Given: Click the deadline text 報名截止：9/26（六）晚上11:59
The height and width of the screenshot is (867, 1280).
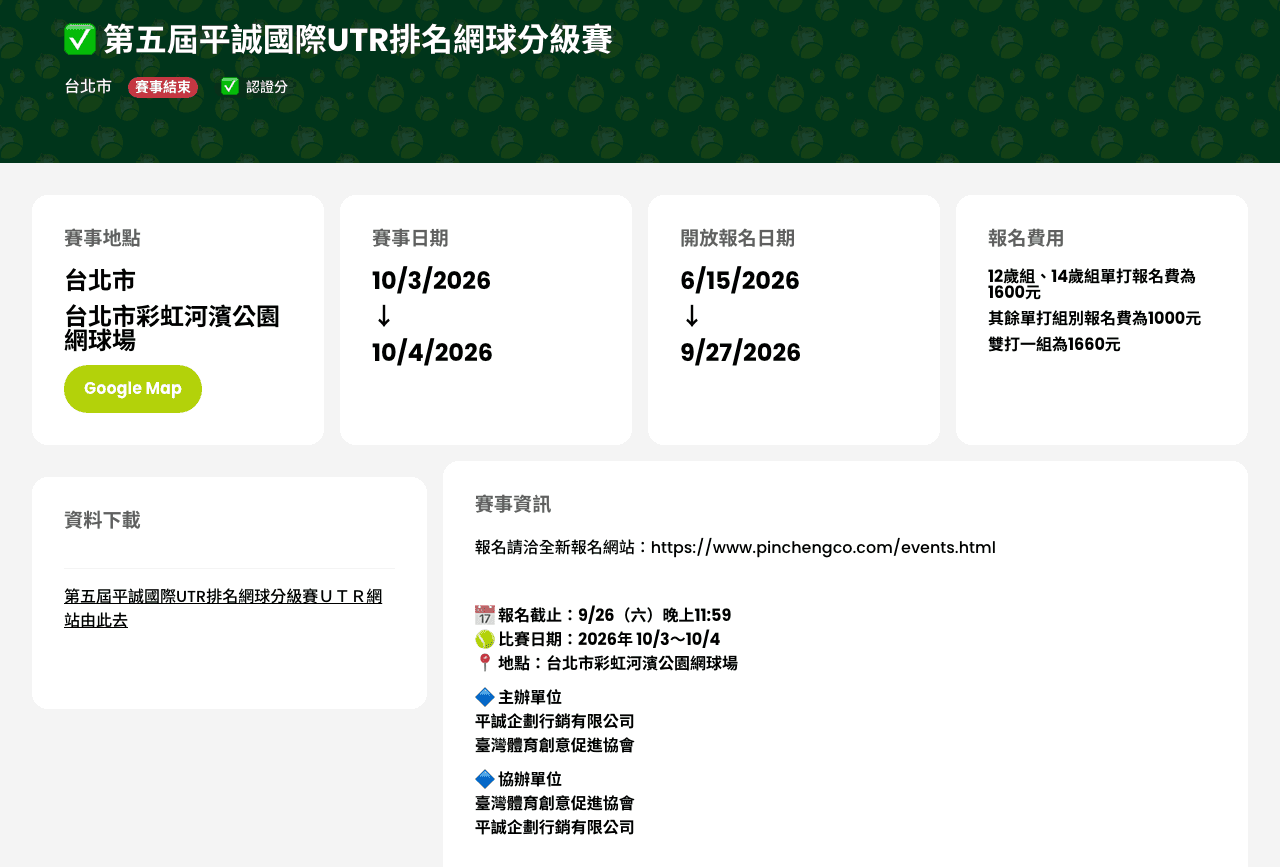Looking at the screenshot, I should tap(614, 615).
